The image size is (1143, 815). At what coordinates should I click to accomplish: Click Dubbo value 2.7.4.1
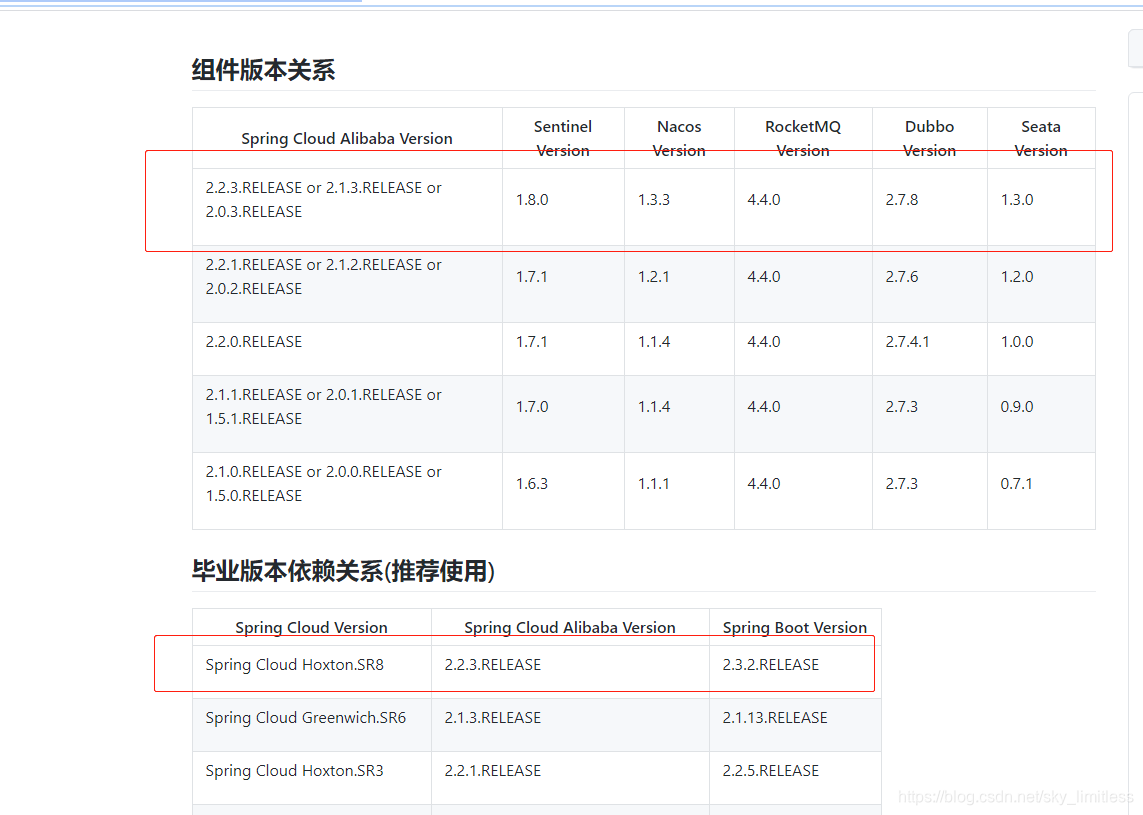pyautogui.click(x=908, y=342)
